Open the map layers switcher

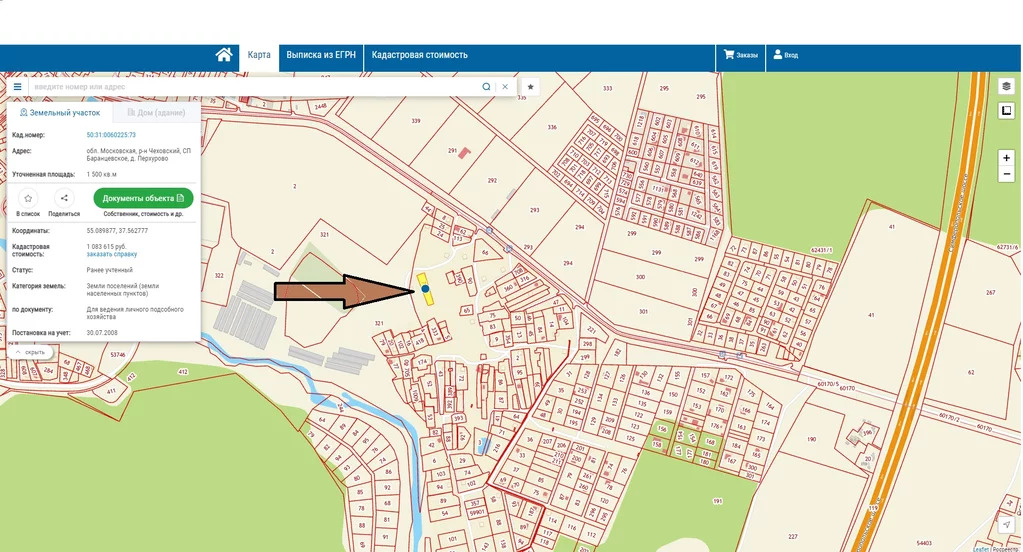pos(1006,86)
